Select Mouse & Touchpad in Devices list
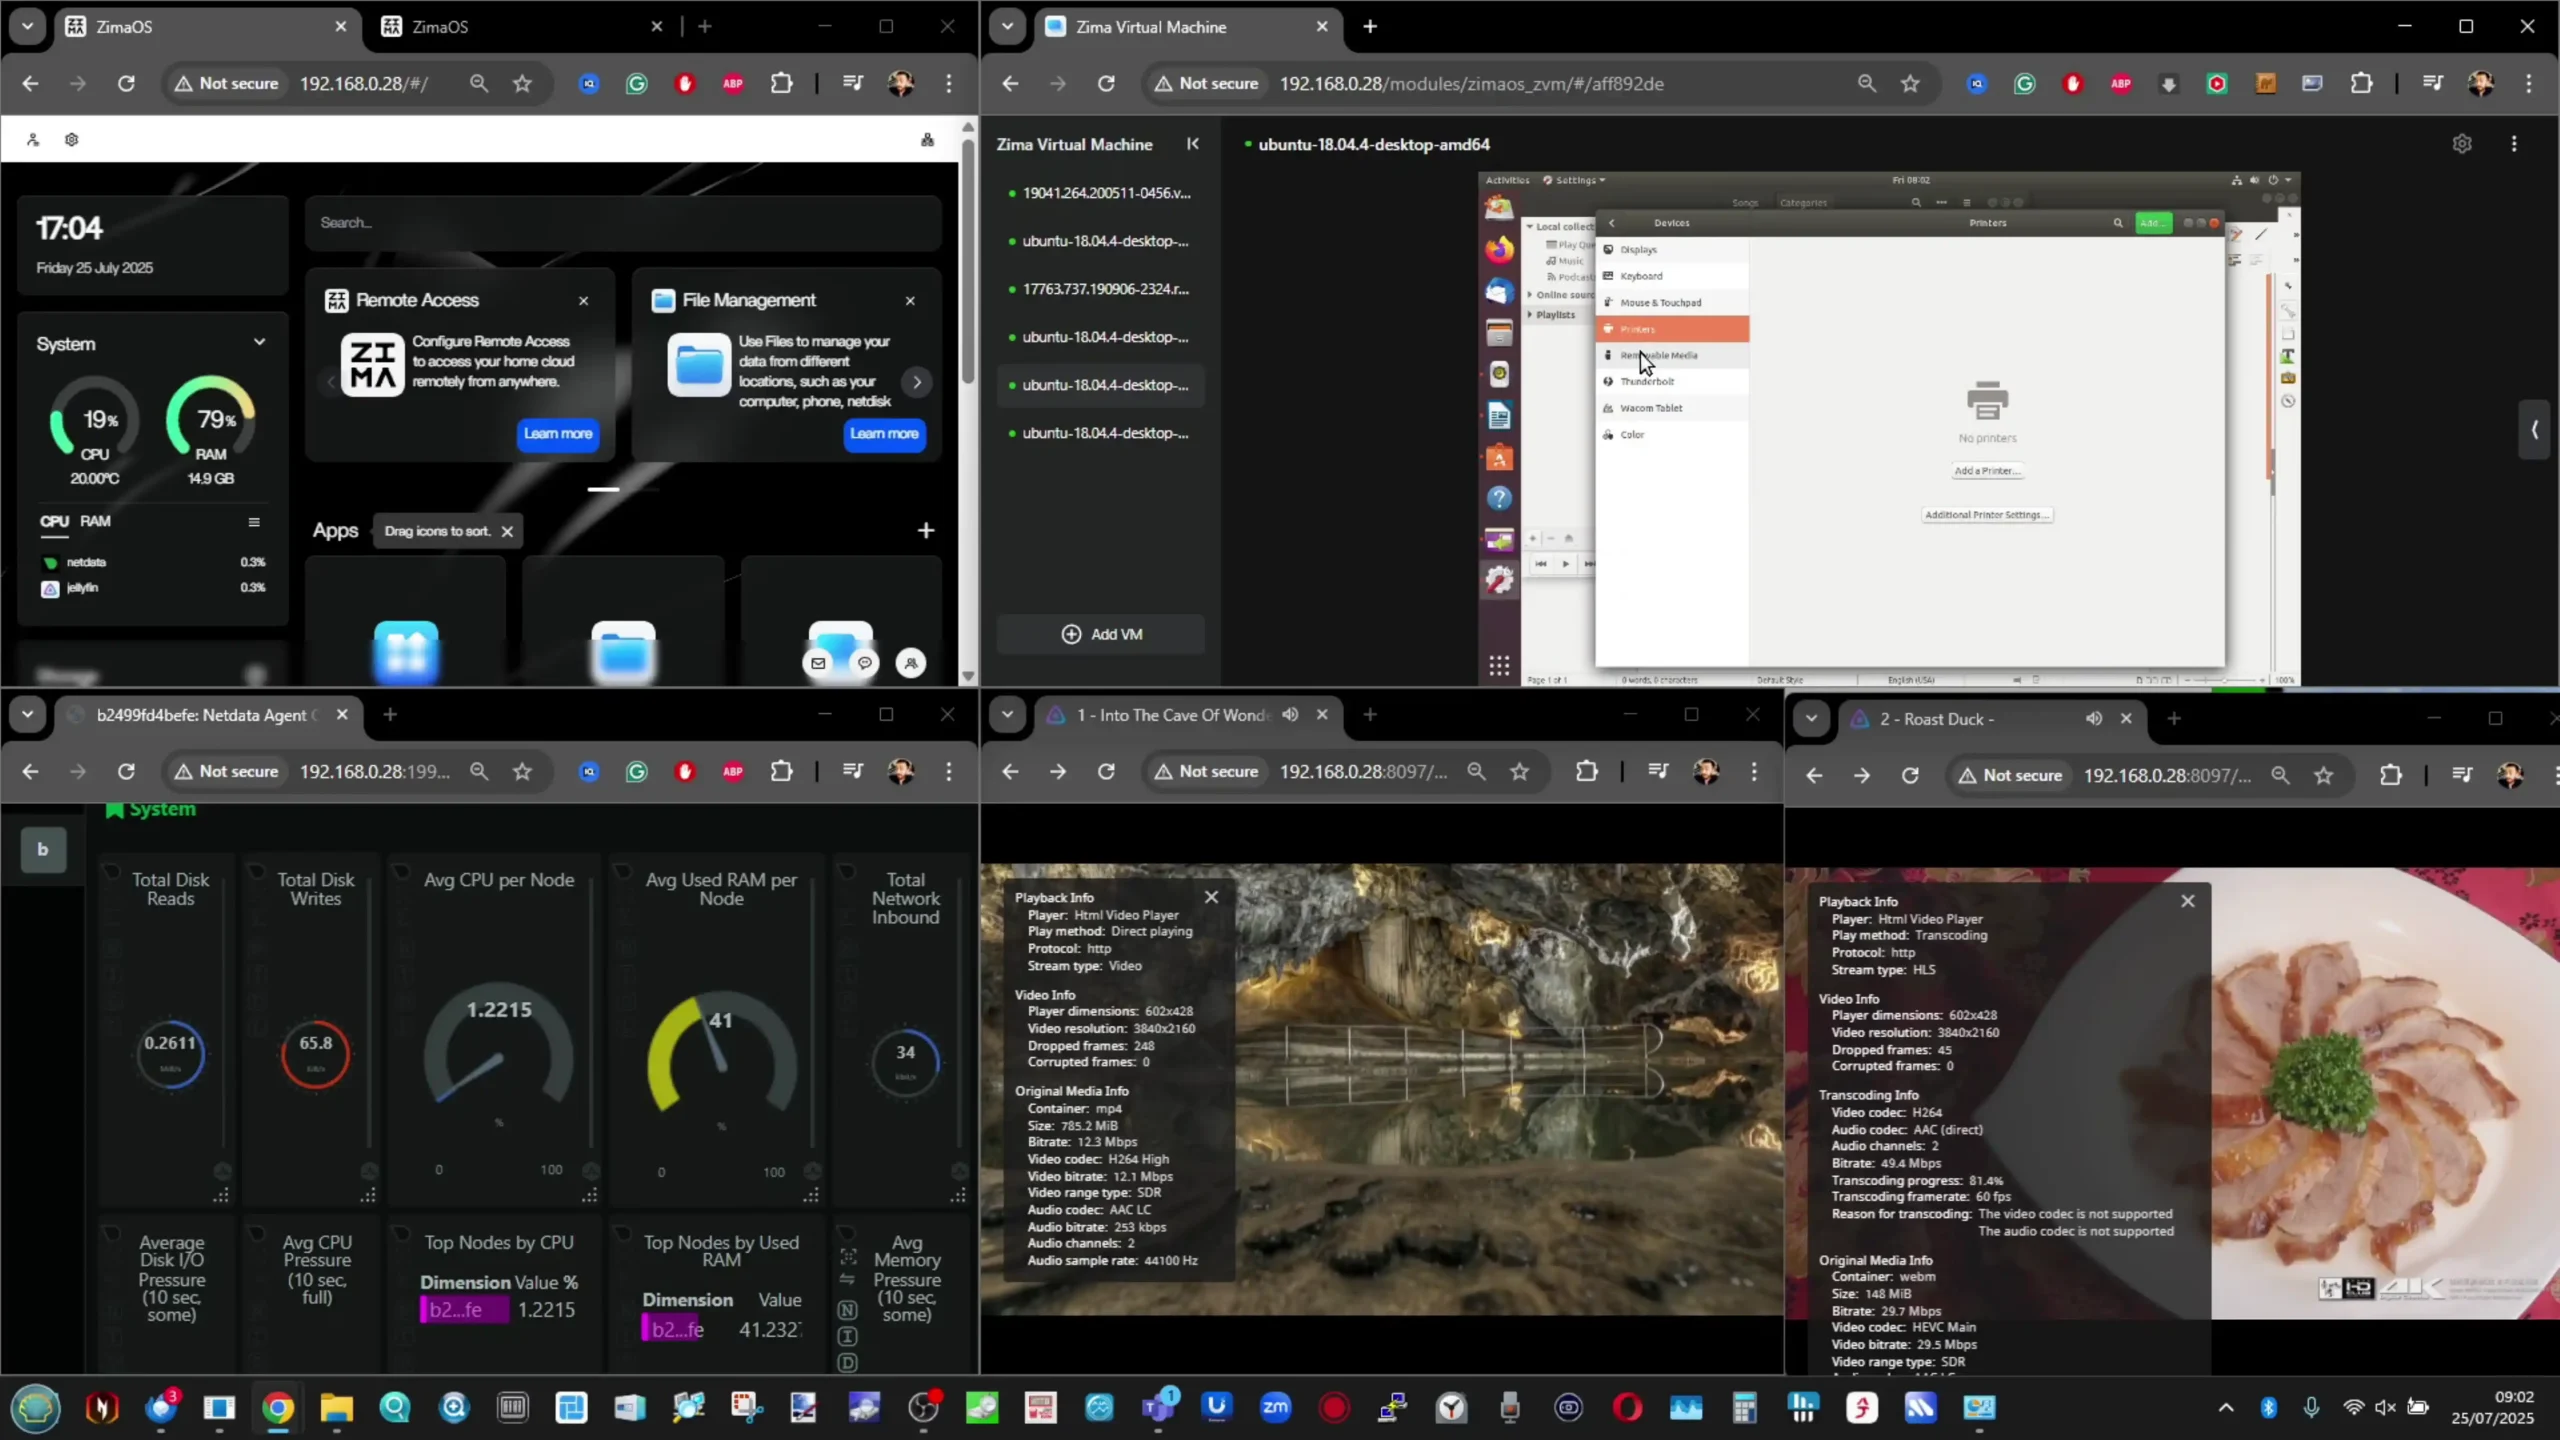 [1672, 303]
